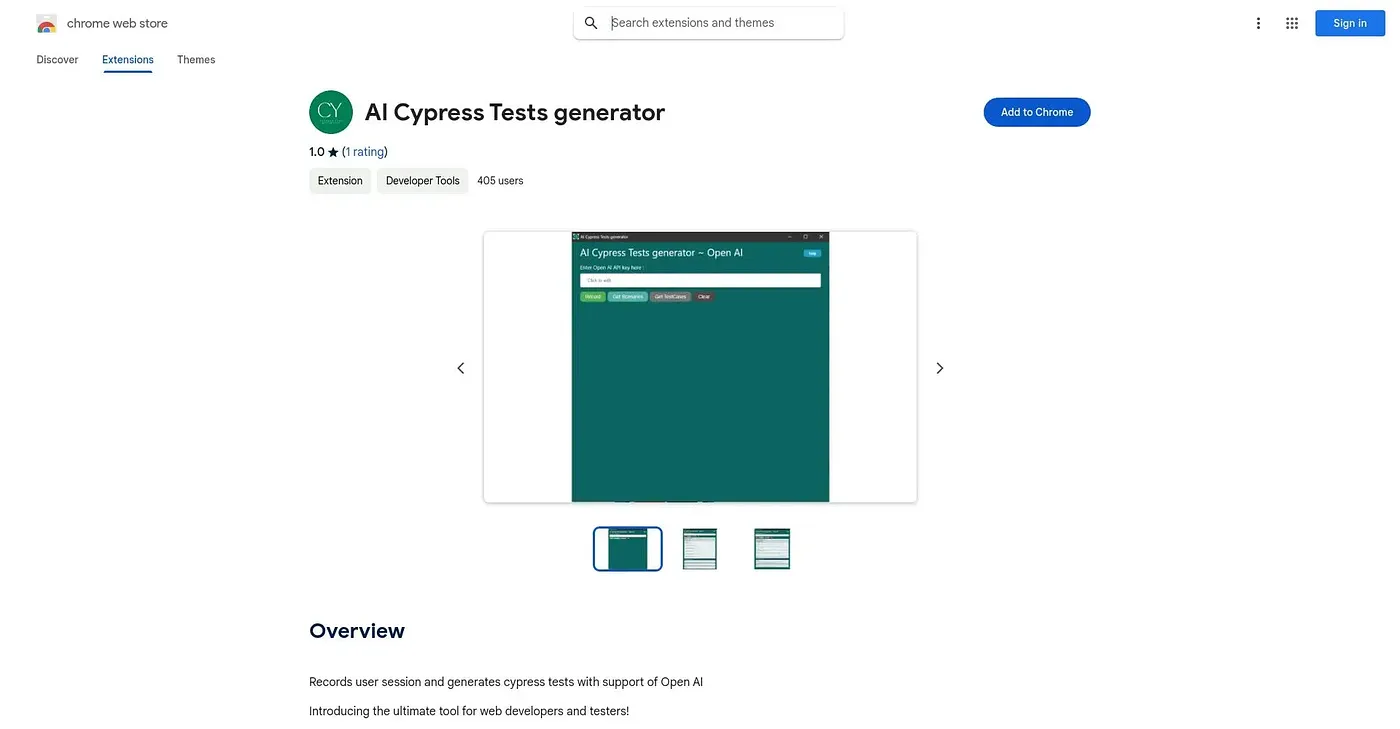Click the Sign in button
The width and height of the screenshot is (1400, 729).
click(1349, 23)
